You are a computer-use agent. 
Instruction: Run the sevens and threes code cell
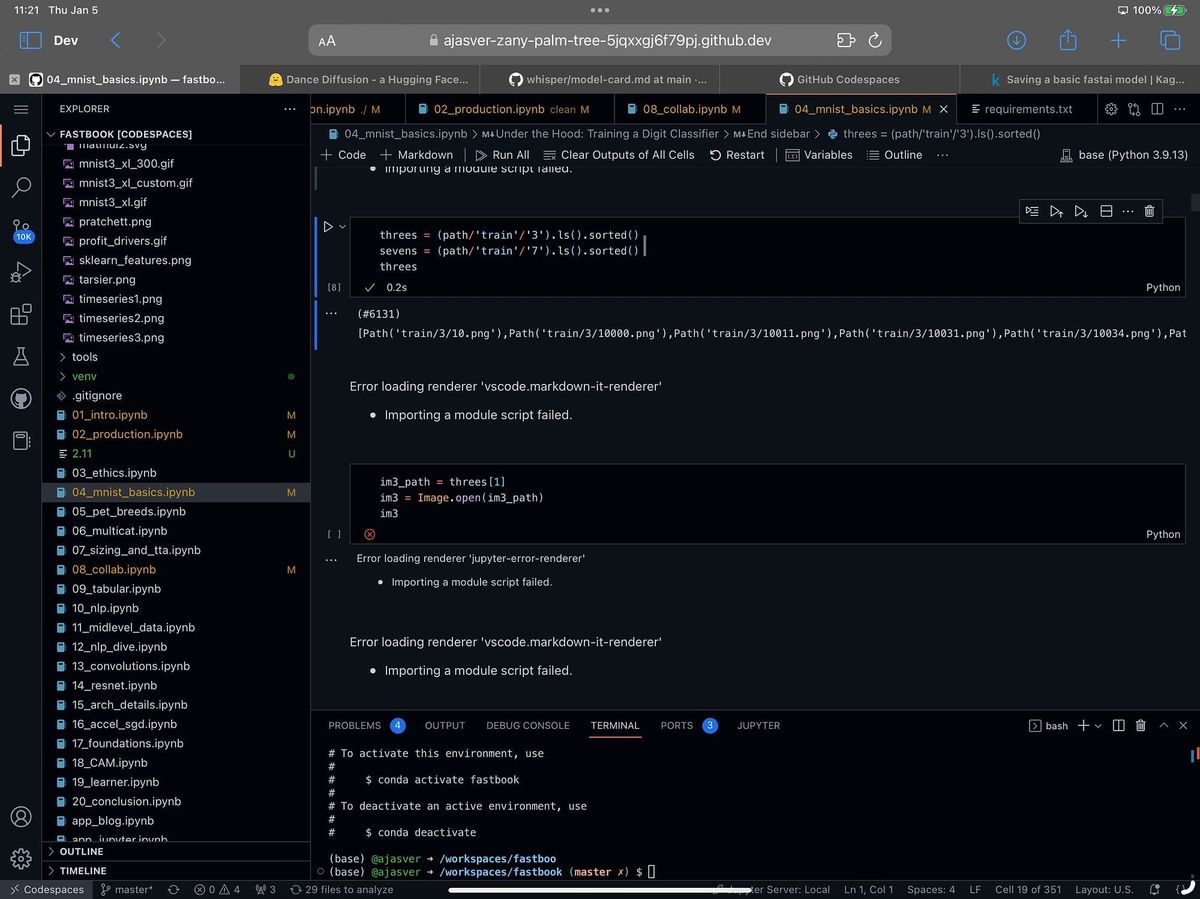327,226
